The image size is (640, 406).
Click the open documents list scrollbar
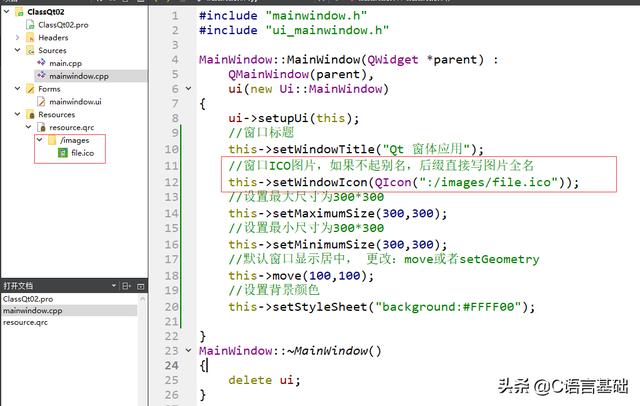click(x=142, y=349)
